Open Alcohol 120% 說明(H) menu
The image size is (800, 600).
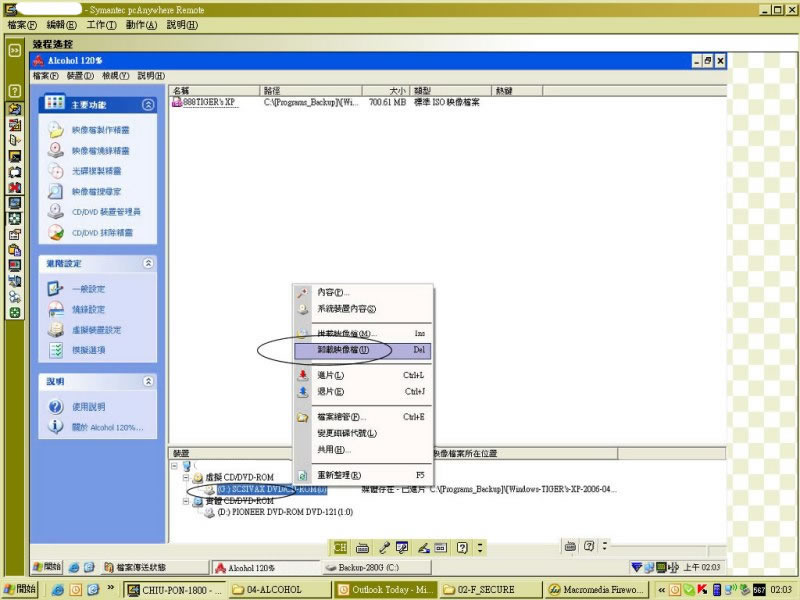151,76
